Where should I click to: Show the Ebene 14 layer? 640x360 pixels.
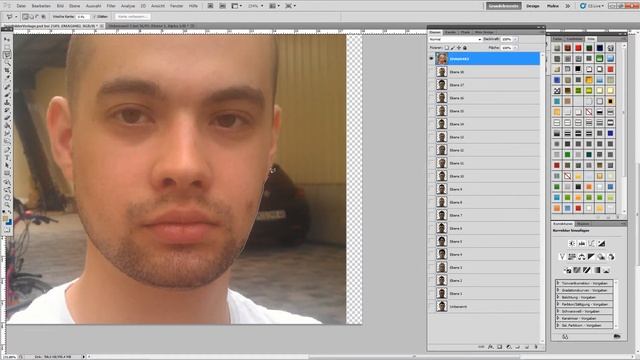point(431,124)
